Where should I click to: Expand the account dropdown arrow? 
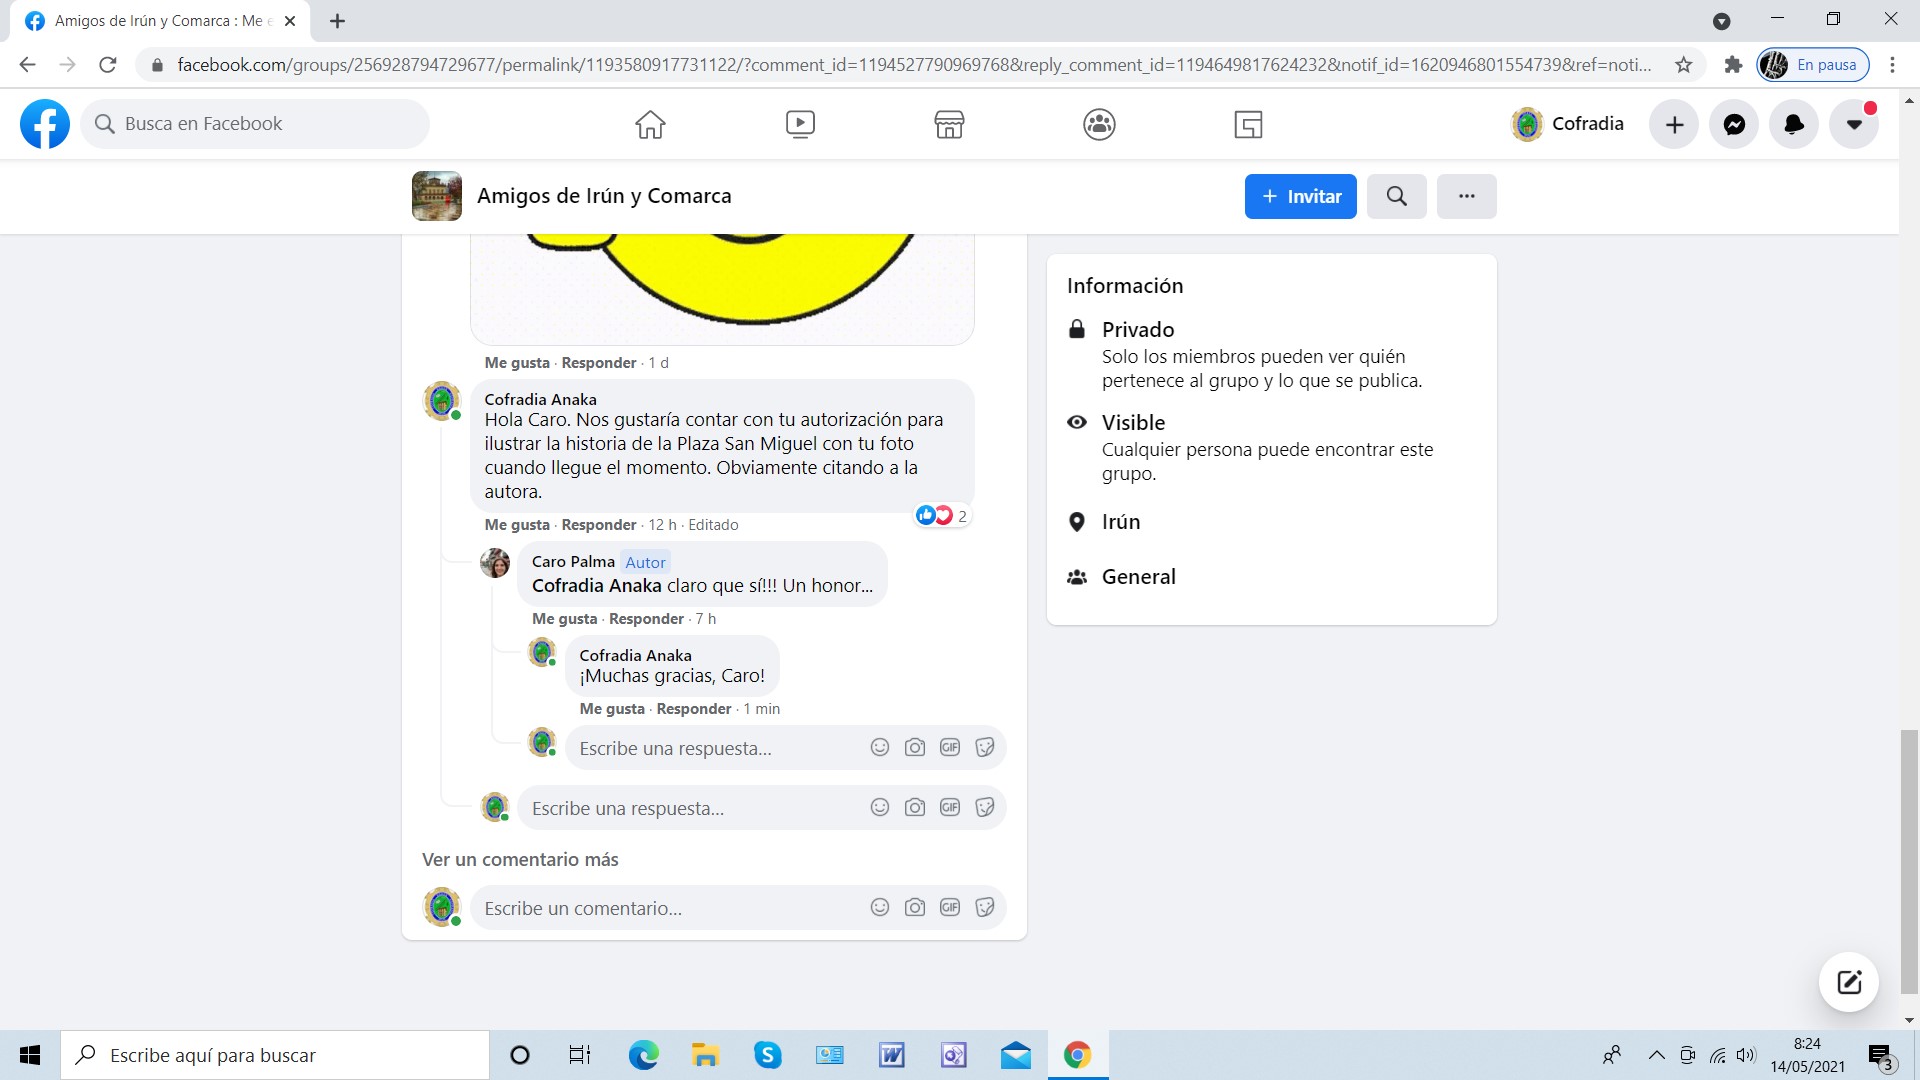tap(1854, 124)
